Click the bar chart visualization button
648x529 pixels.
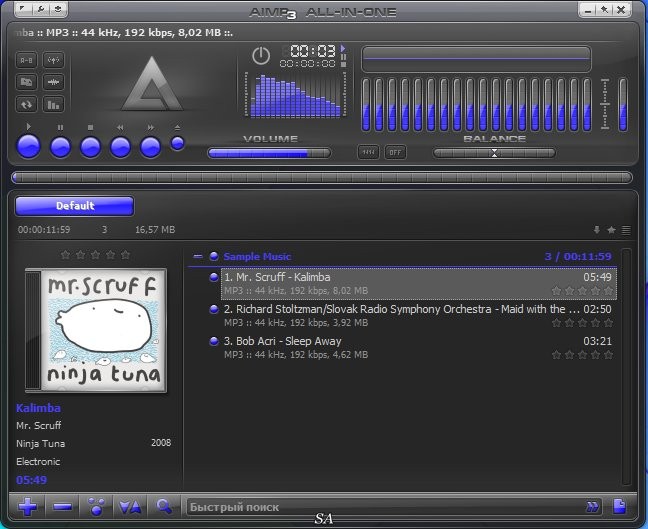point(53,104)
